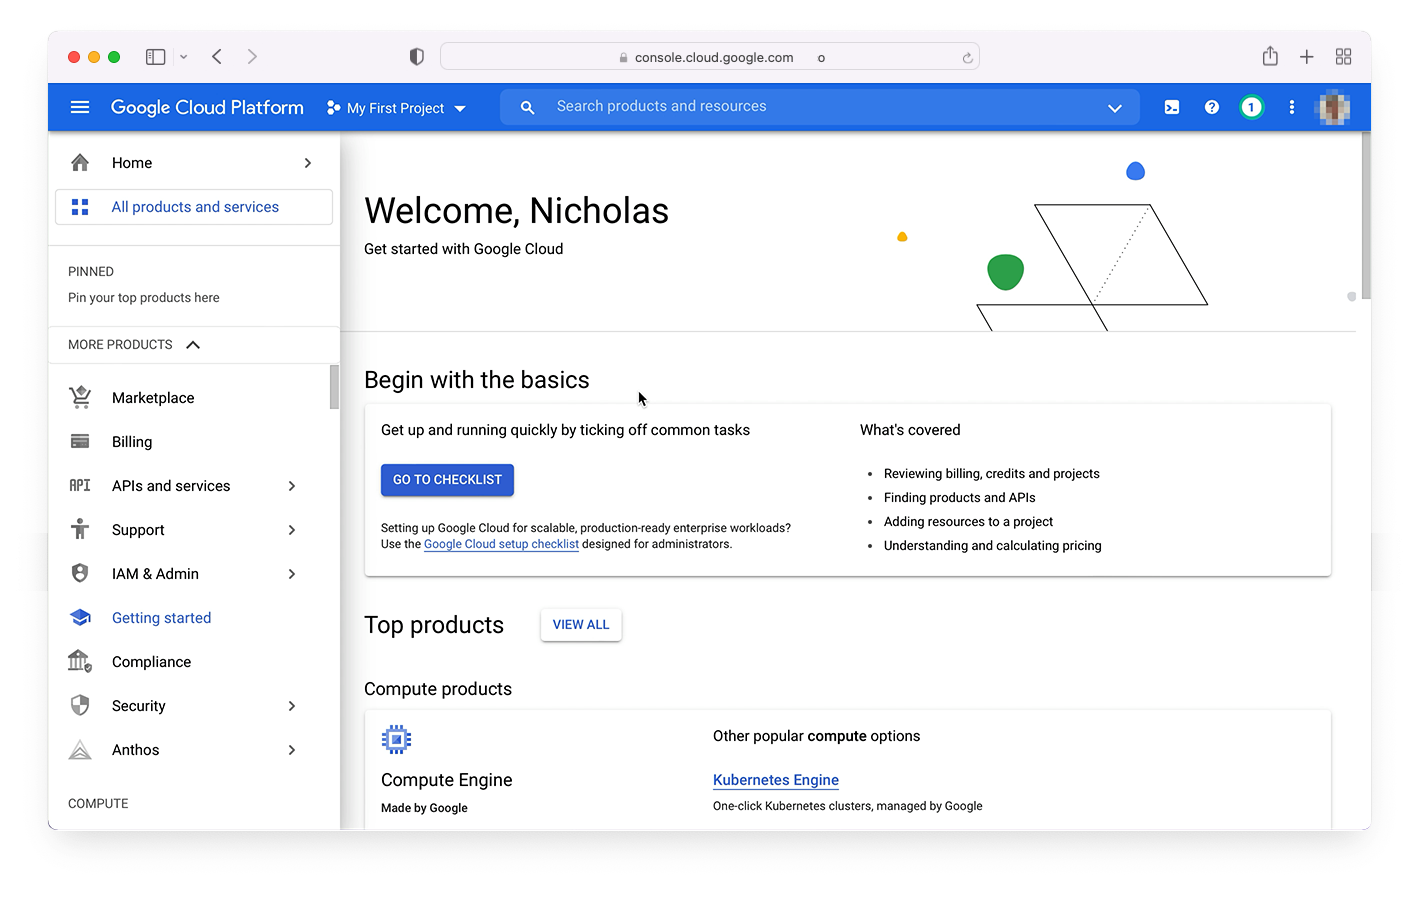Open Compliance from the sidebar
Viewport: 1419px width, 897px height.
151,661
